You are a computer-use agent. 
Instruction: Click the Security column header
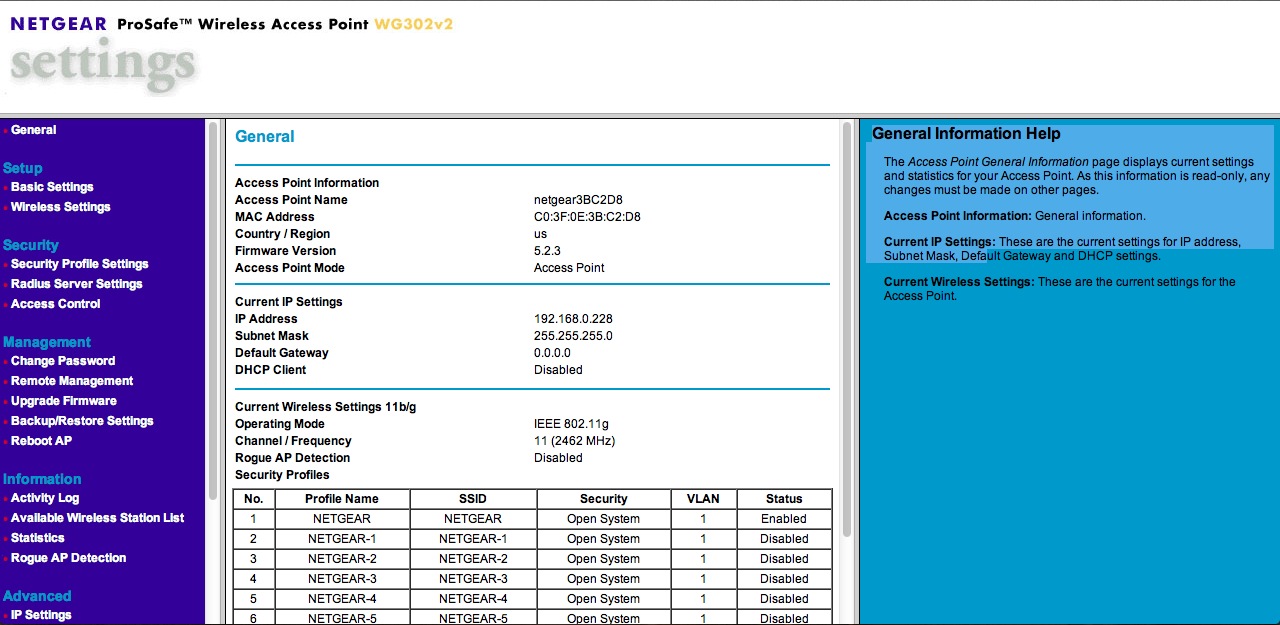tap(604, 499)
